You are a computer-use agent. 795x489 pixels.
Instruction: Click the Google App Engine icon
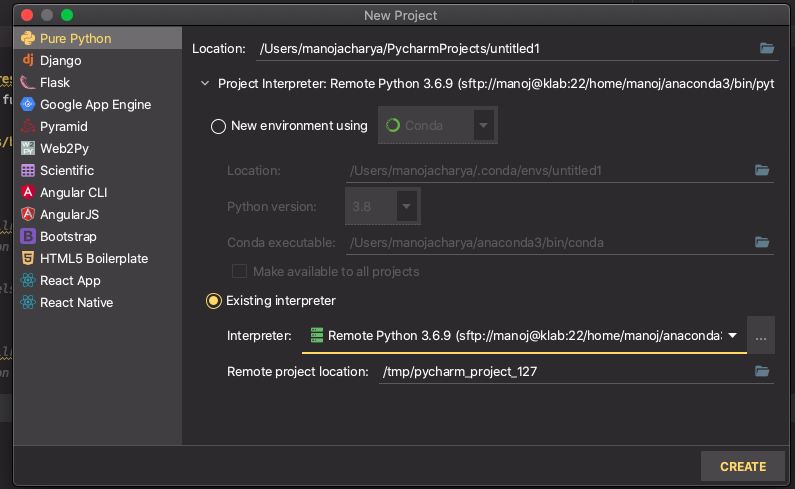[x=28, y=104]
